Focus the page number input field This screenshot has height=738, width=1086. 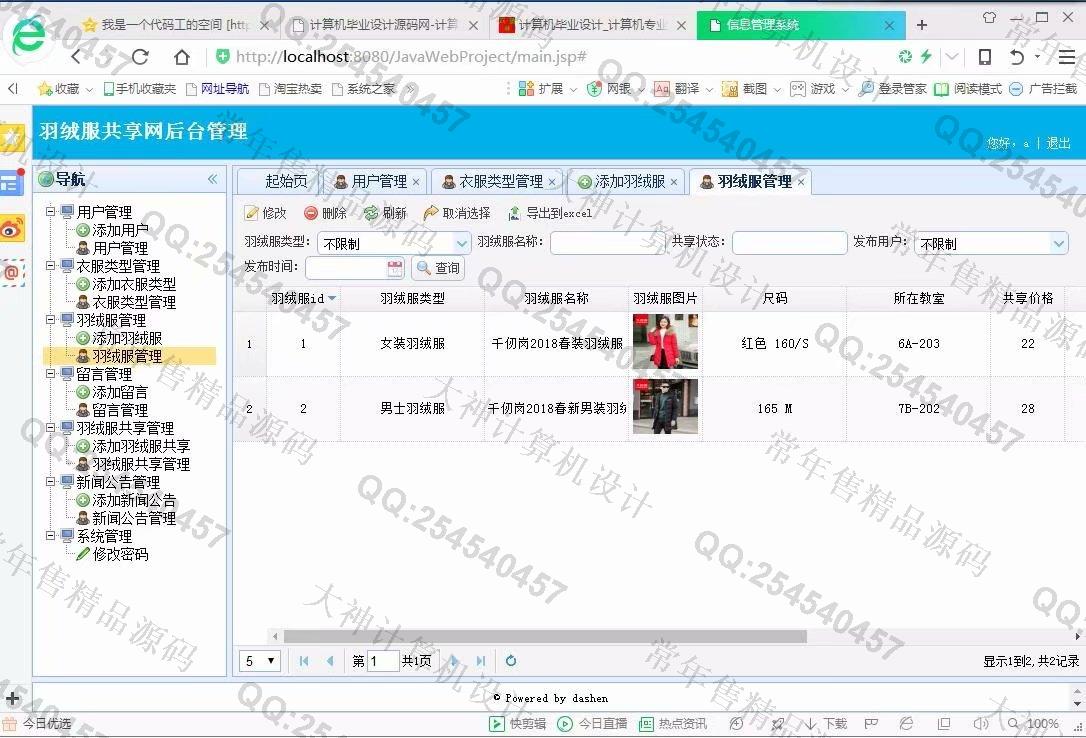(382, 661)
